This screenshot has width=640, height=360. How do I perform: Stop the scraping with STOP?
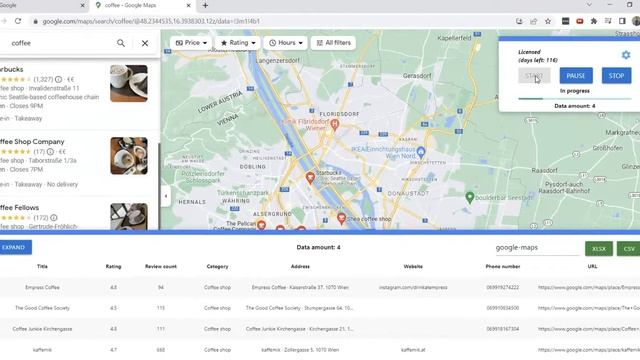coord(616,76)
